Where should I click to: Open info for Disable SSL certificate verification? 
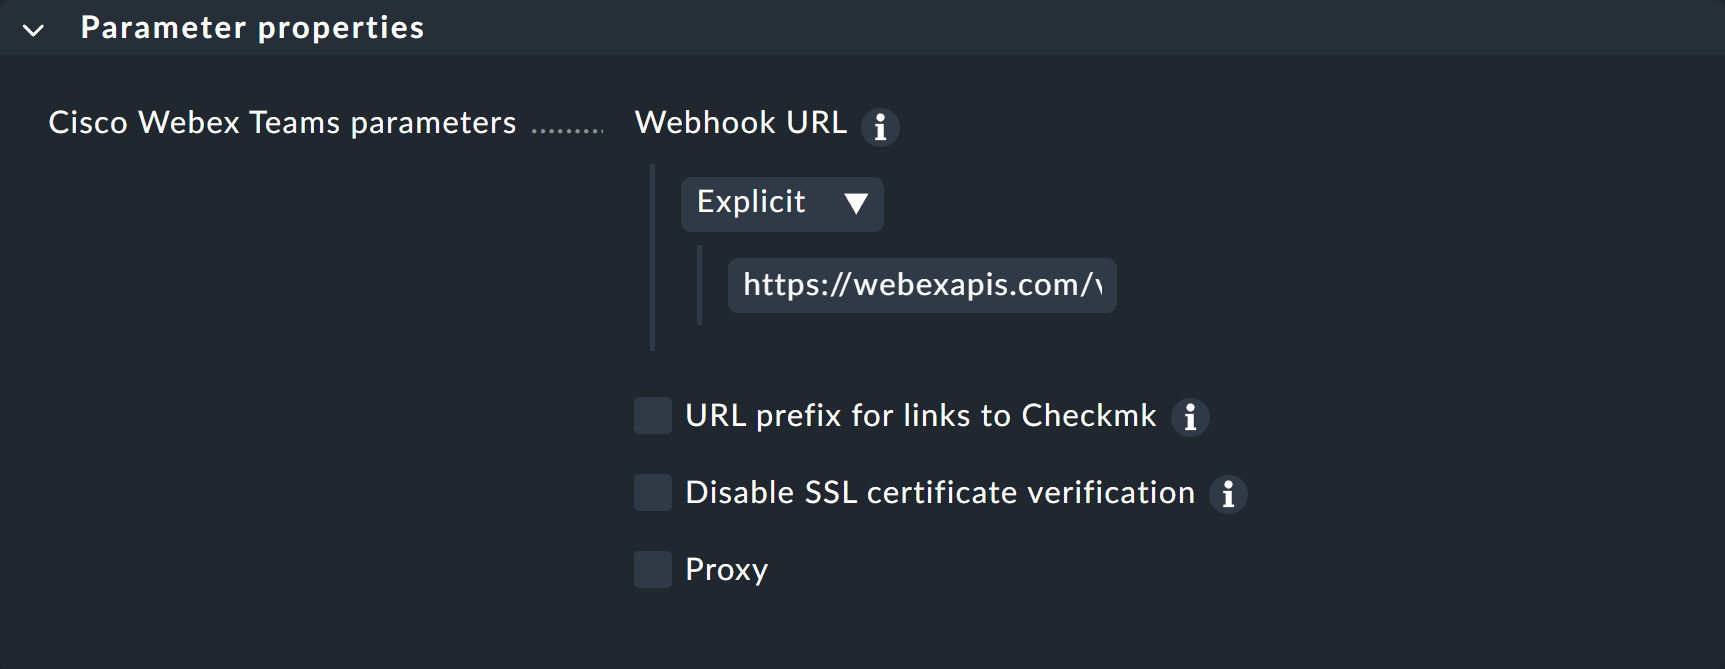point(1228,494)
